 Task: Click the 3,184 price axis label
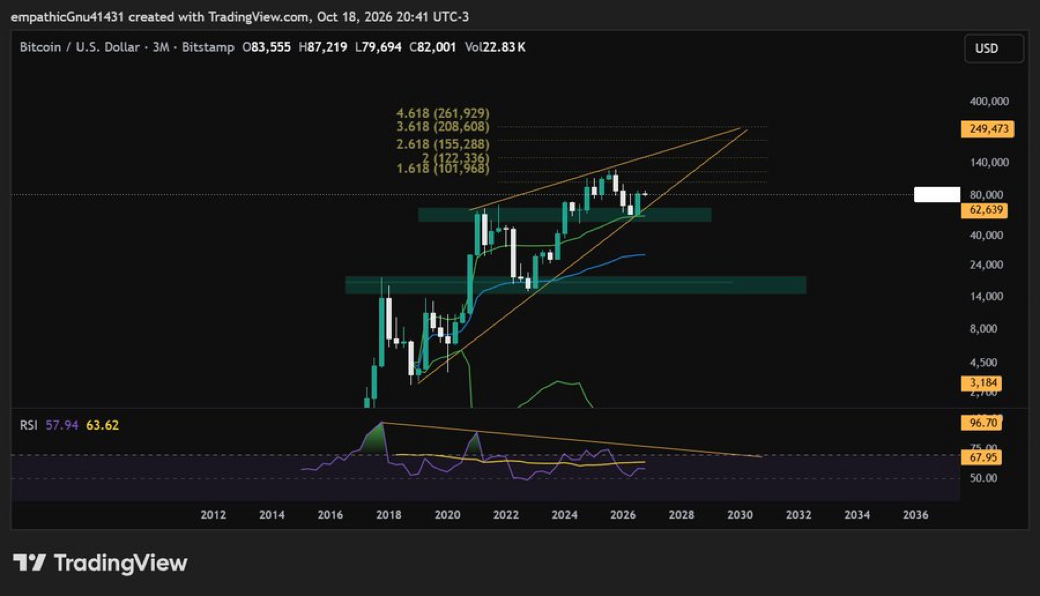982,383
